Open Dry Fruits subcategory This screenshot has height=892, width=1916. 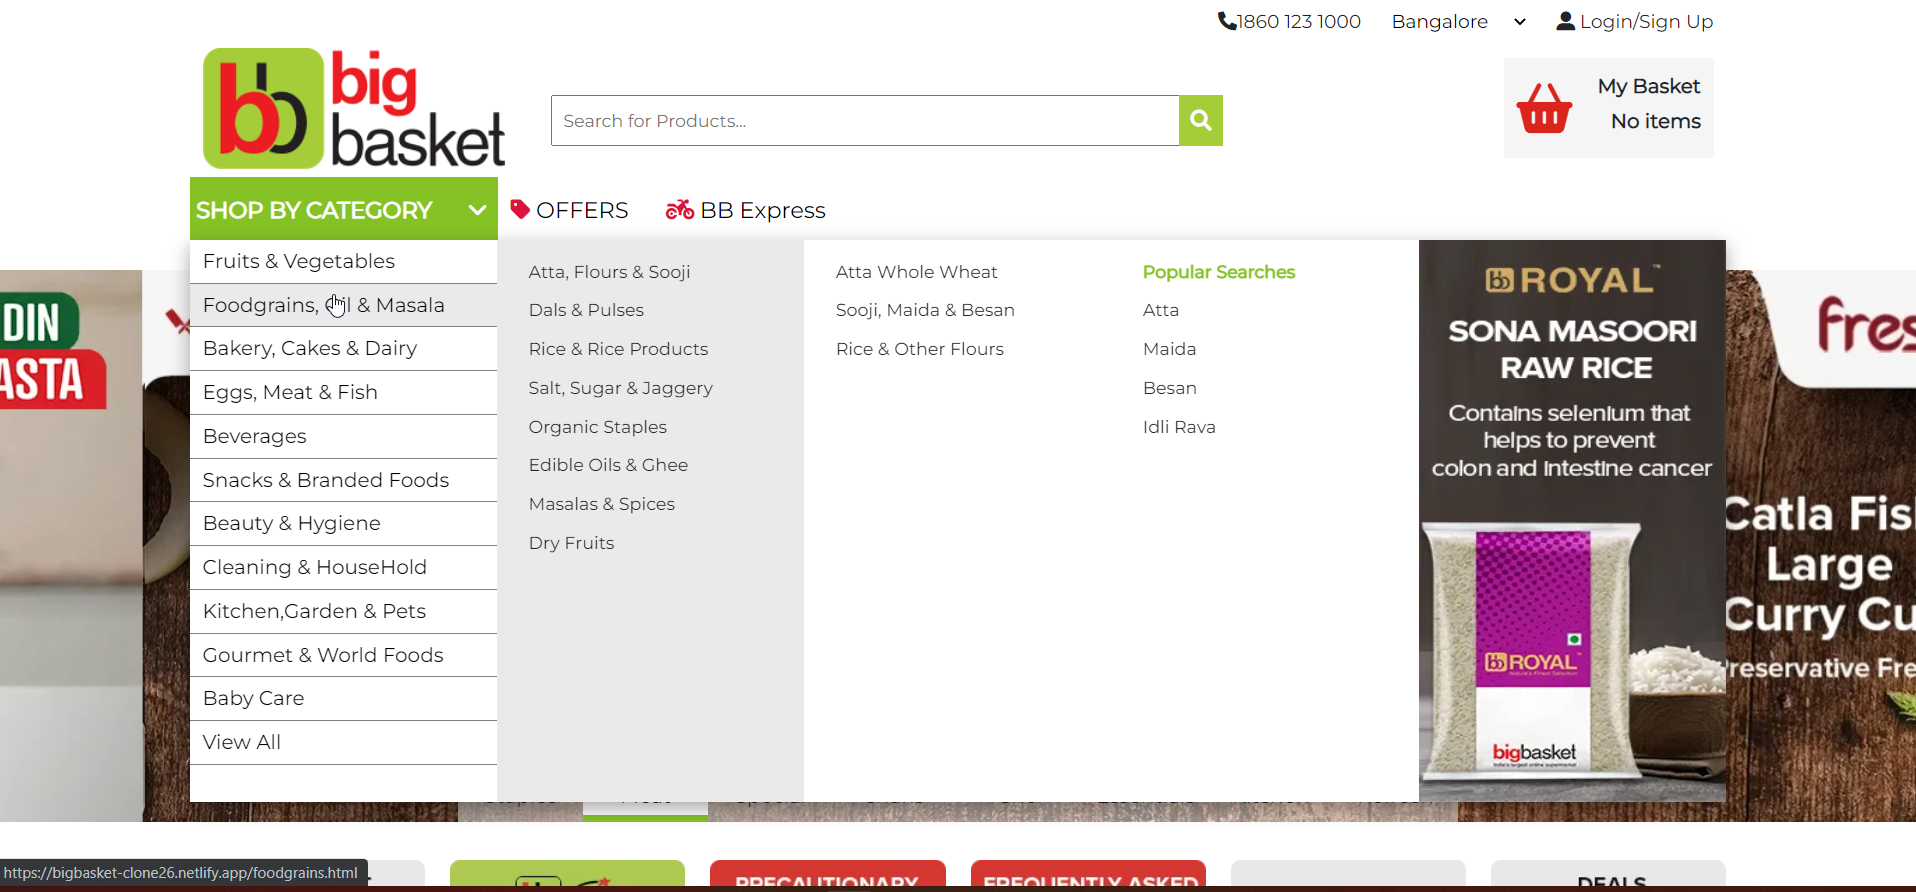click(571, 543)
